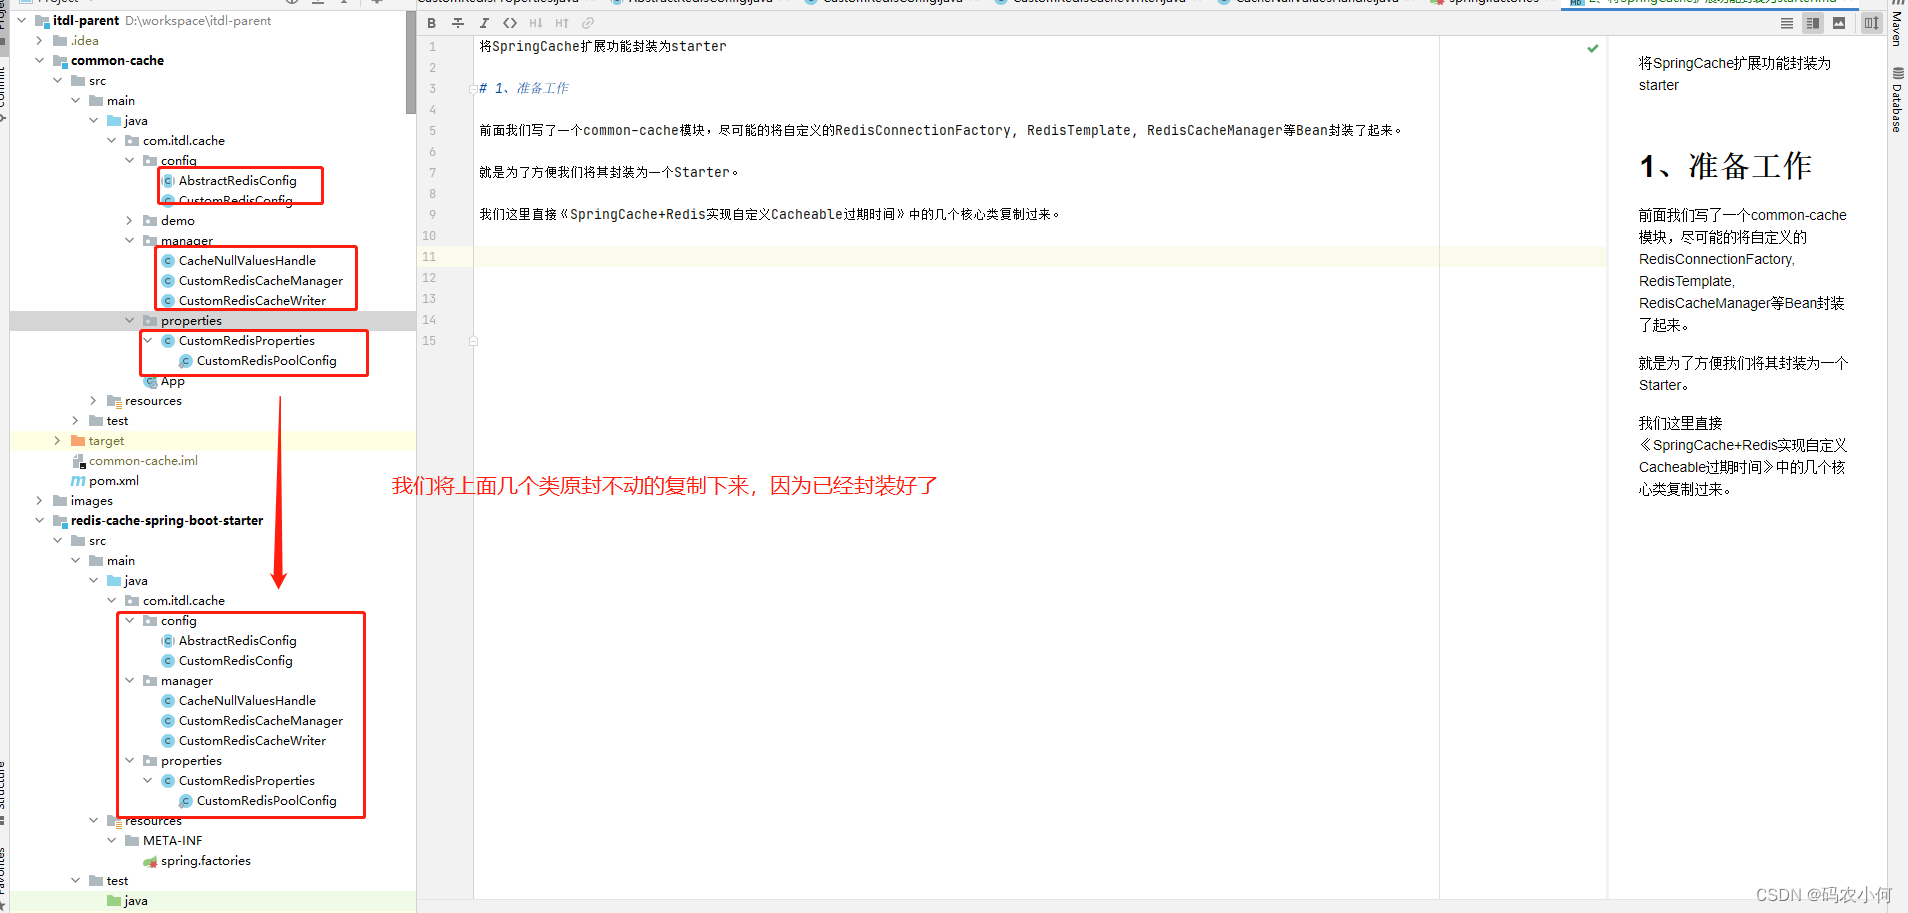
Task: Collapse manager package in starter module
Action: click(129, 680)
